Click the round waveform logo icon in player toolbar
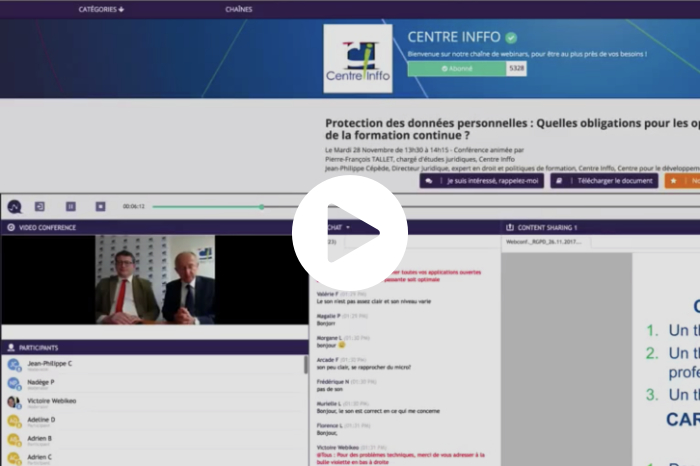Screen dimensions: 700x466 (x=14, y=207)
